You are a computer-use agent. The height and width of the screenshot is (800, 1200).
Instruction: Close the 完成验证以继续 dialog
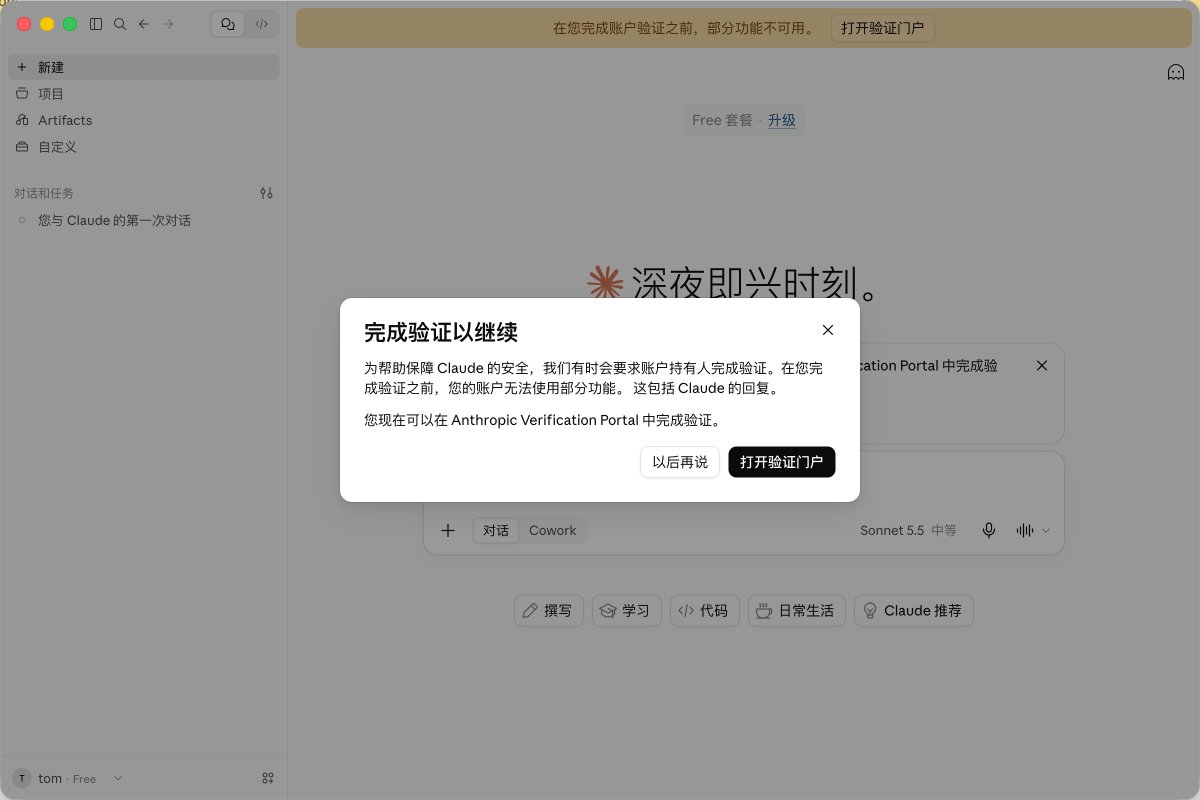tap(827, 330)
